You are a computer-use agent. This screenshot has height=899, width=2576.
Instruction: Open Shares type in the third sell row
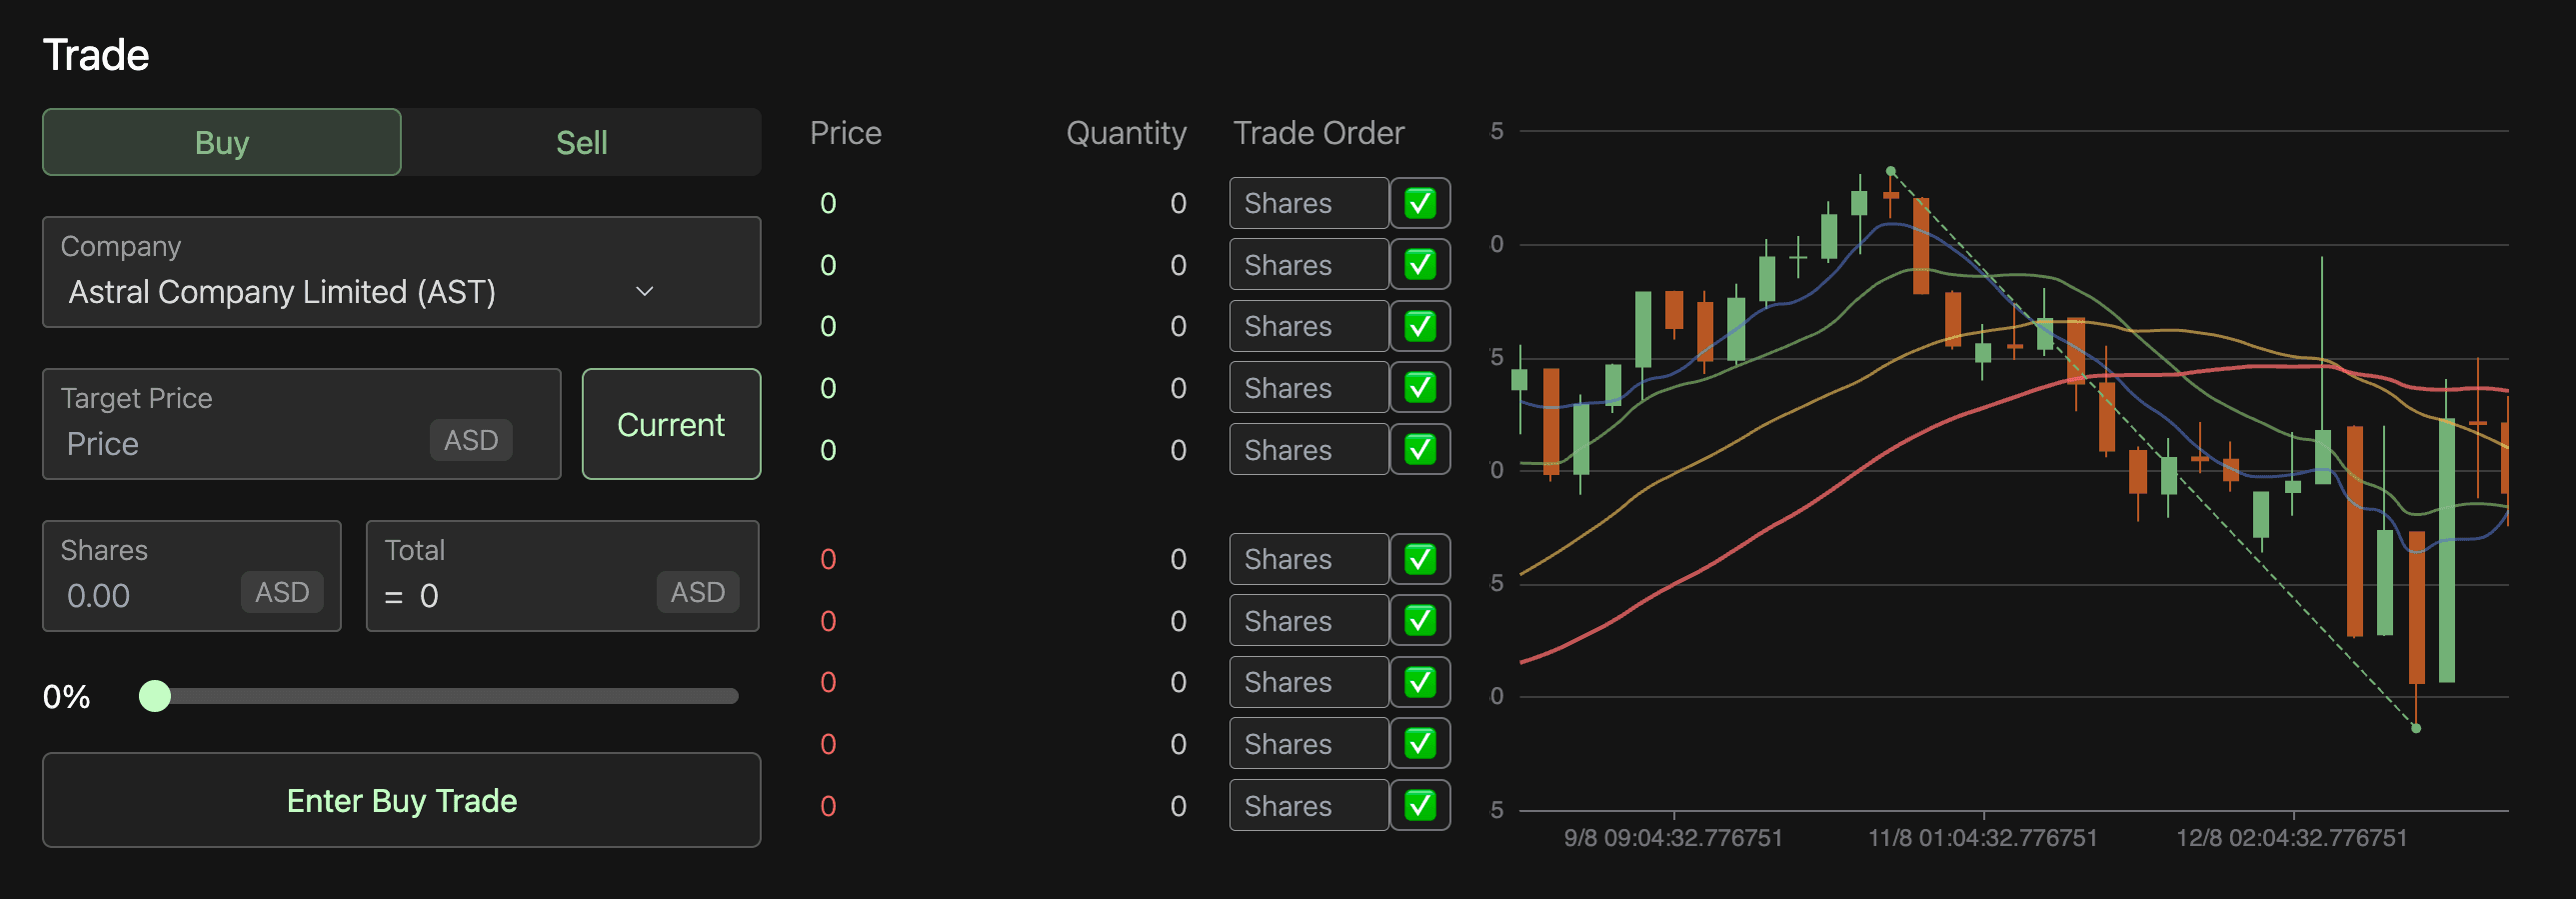(x=1308, y=682)
